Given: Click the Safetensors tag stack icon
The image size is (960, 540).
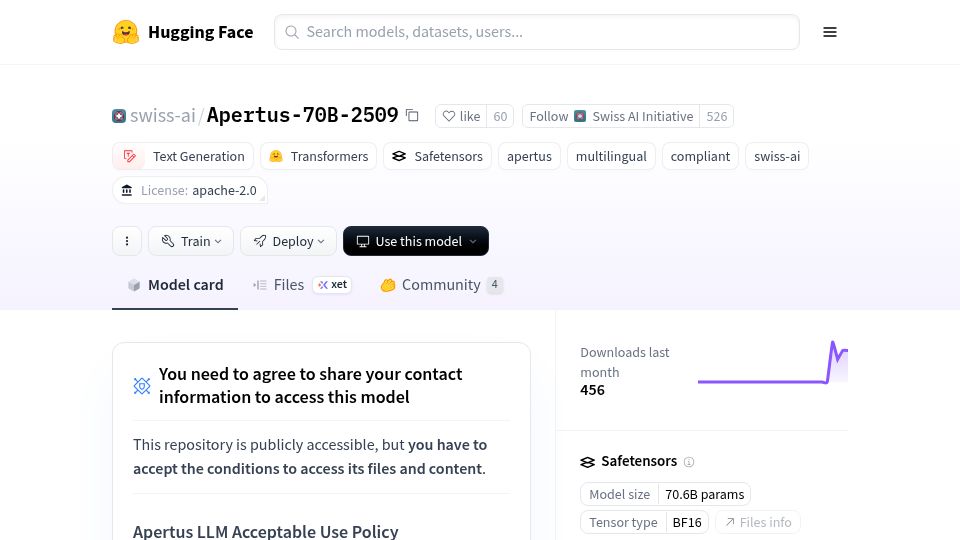Looking at the screenshot, I should click(399, 156).
